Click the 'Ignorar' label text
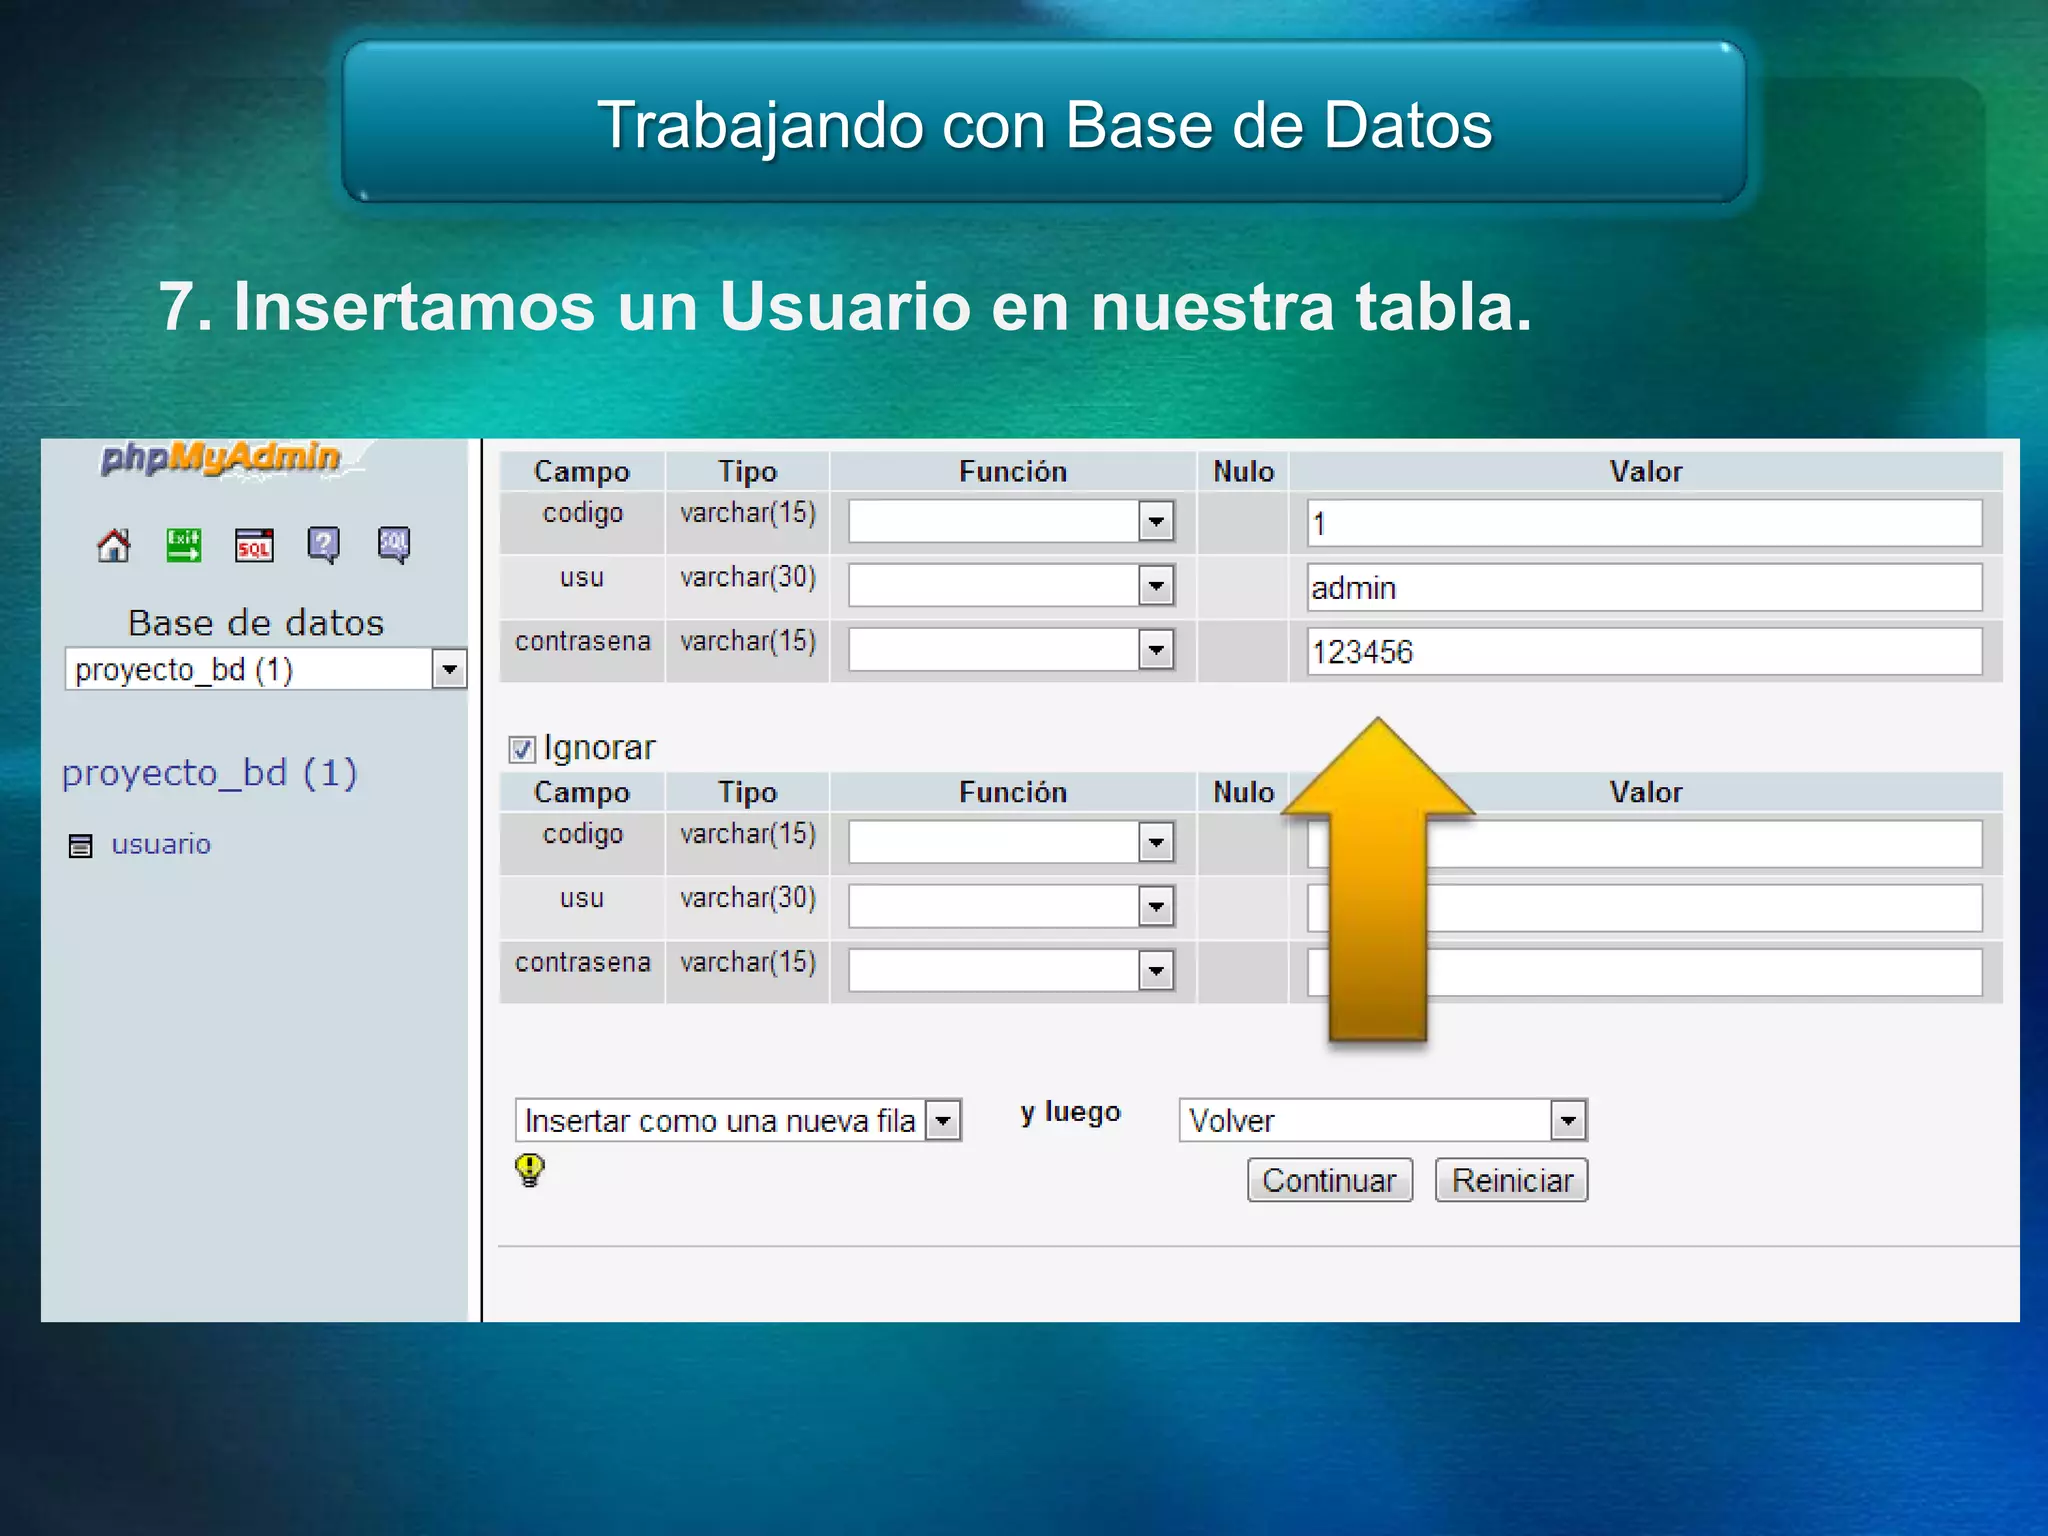Viewport: 2048px width, 1536px height. [x=599, y=748]
